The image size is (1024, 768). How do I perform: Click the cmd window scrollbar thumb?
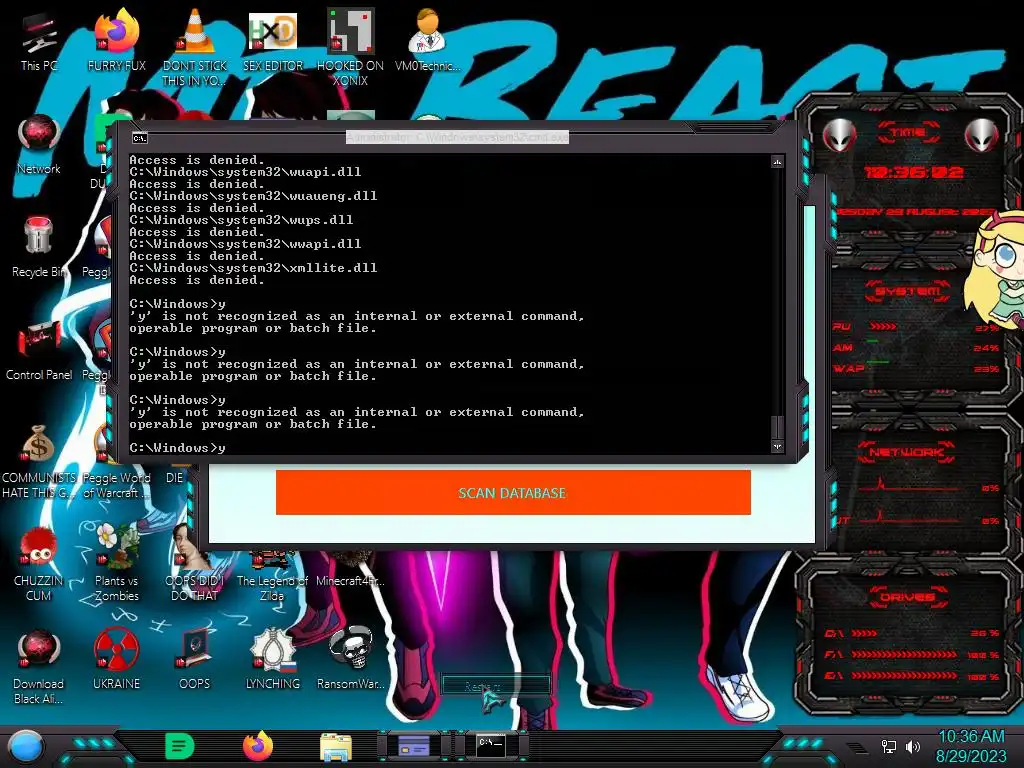(777, 427)
